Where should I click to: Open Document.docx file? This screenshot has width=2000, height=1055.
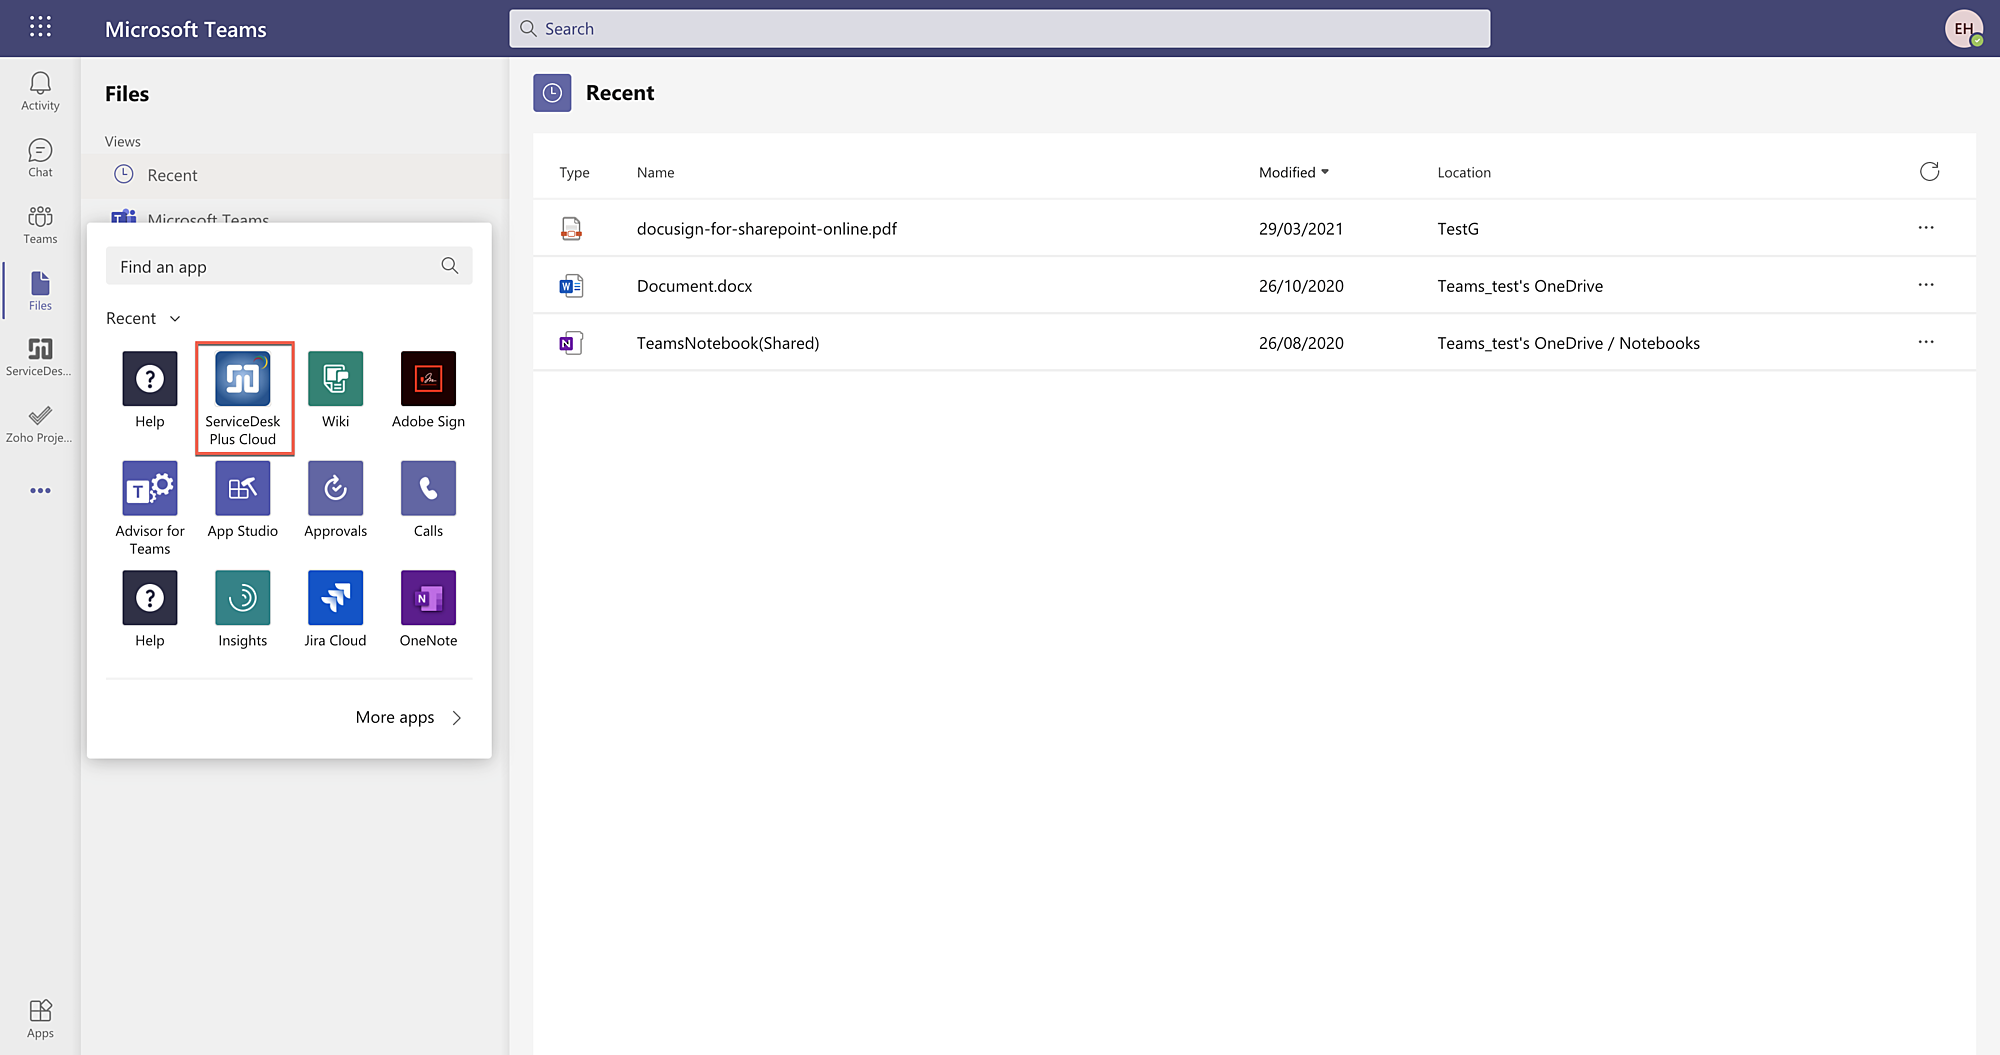[694, 286]
